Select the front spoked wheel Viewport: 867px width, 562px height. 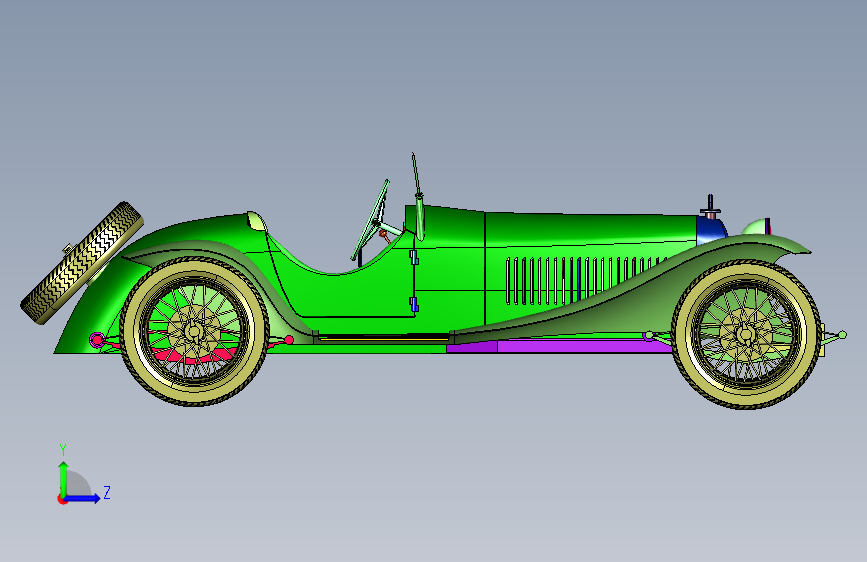pyautogui.click(x=746, y=335)
